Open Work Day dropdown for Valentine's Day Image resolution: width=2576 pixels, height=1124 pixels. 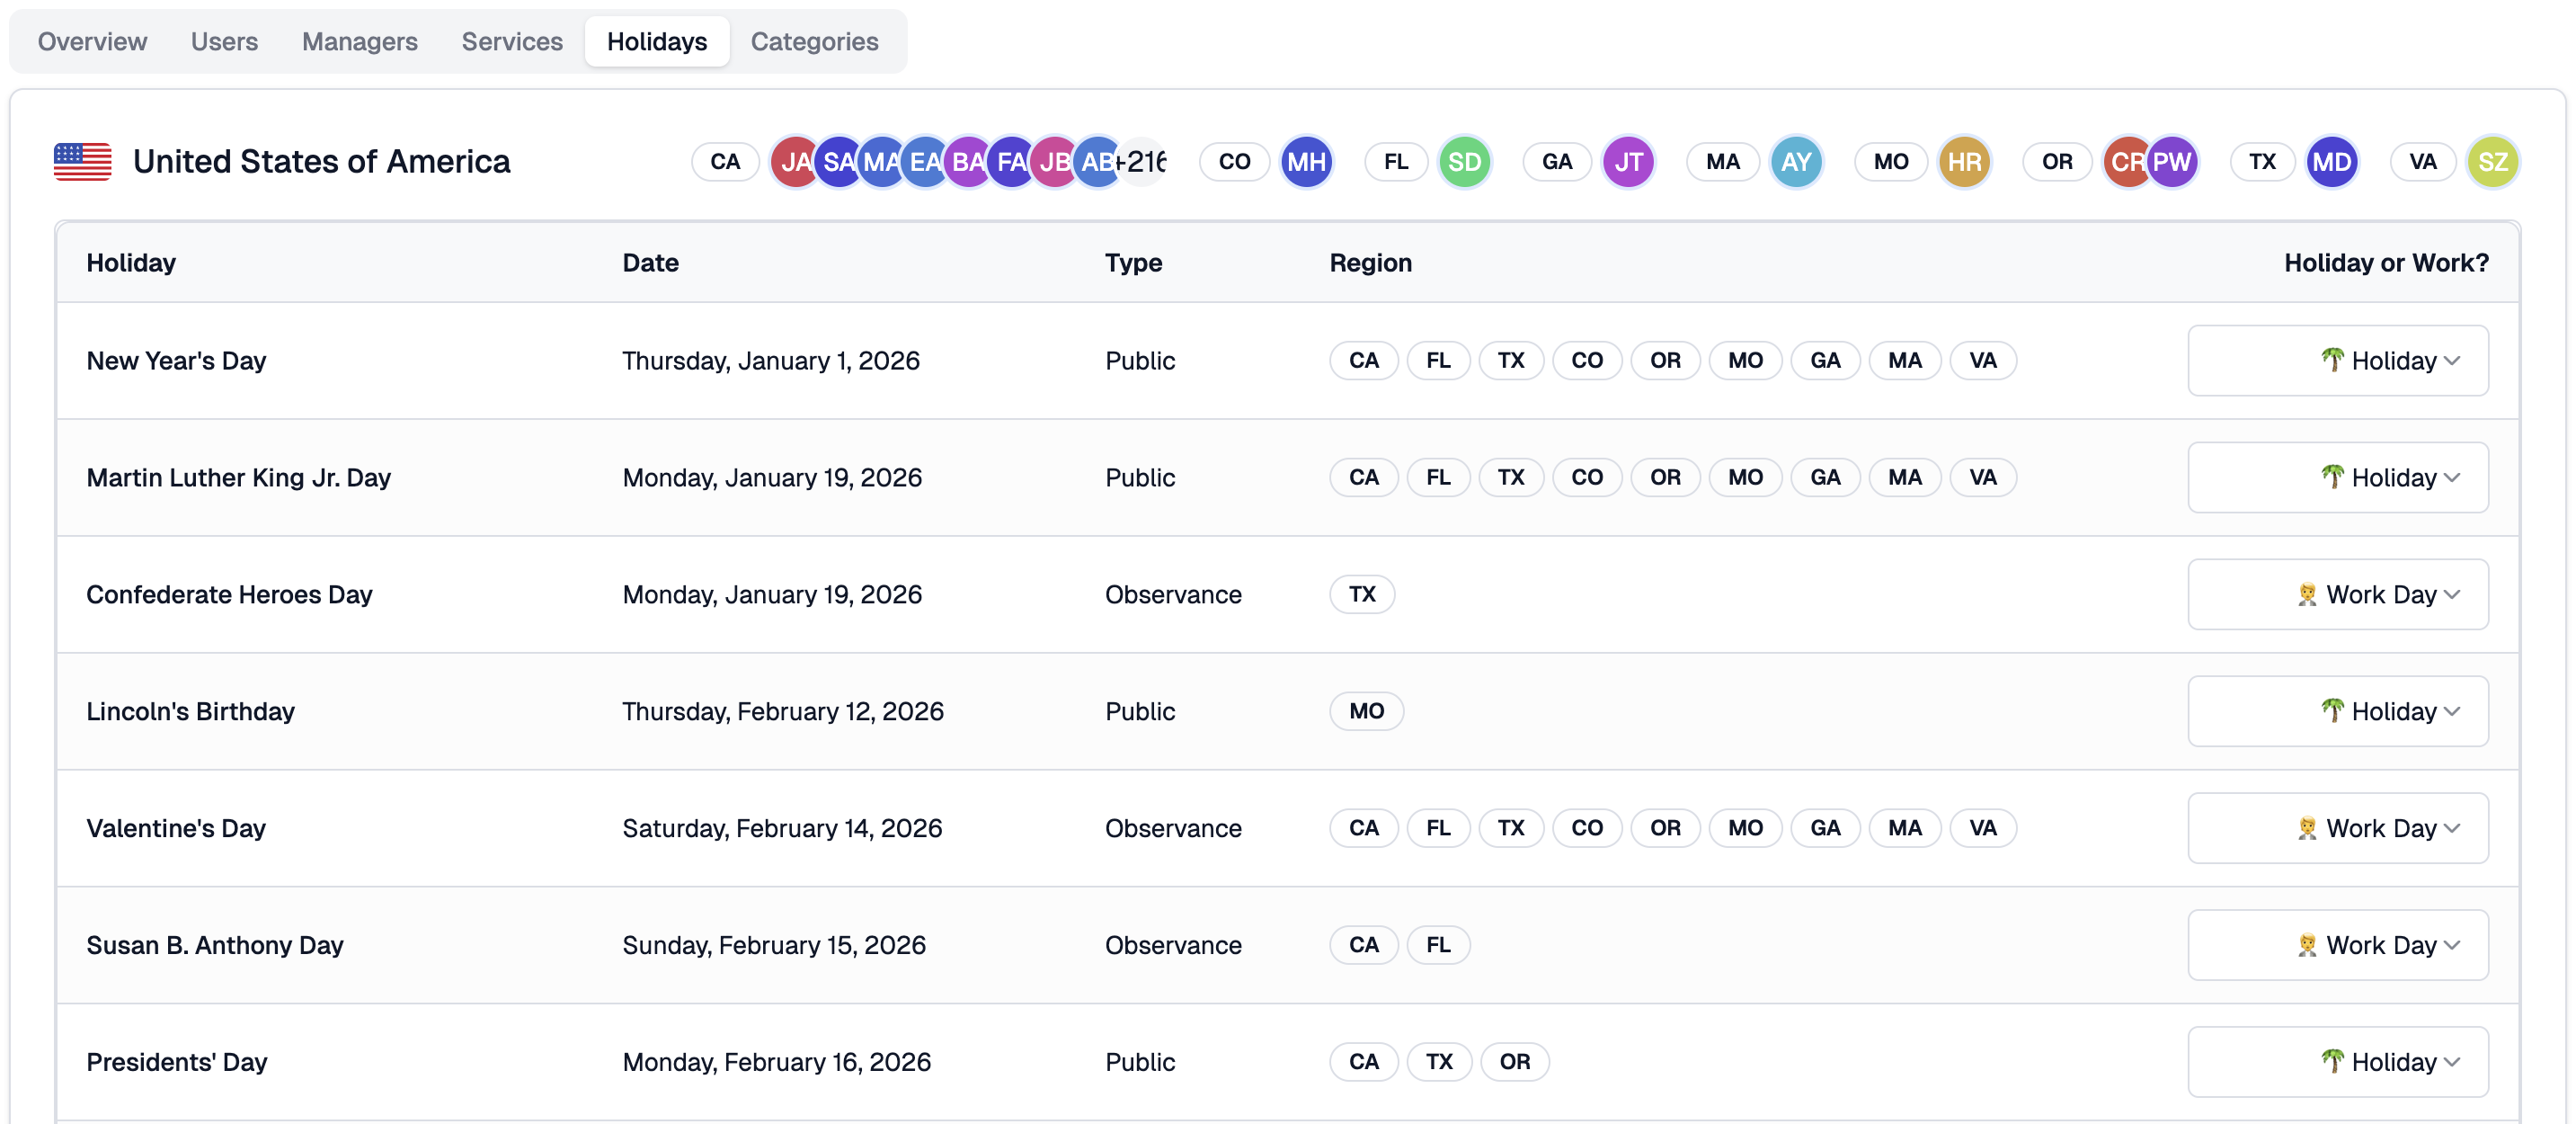click(2337, 828)
